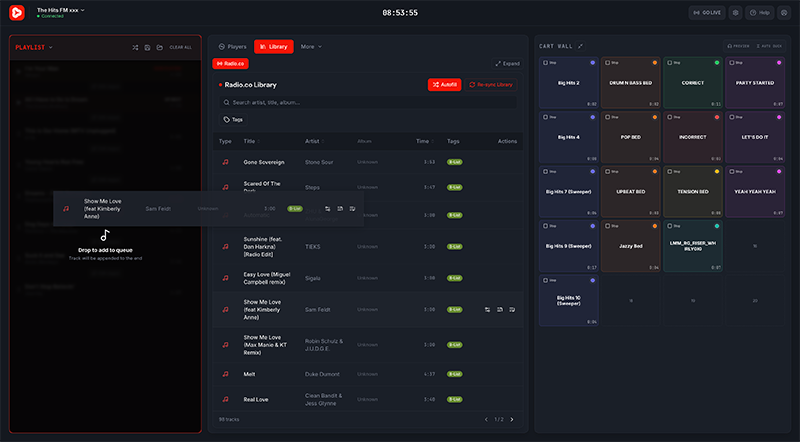The height and width of the screenshot is (442, 800).
Task: Shuffle the playlist with the shuffle icon
Action: (x=135, y=47)
